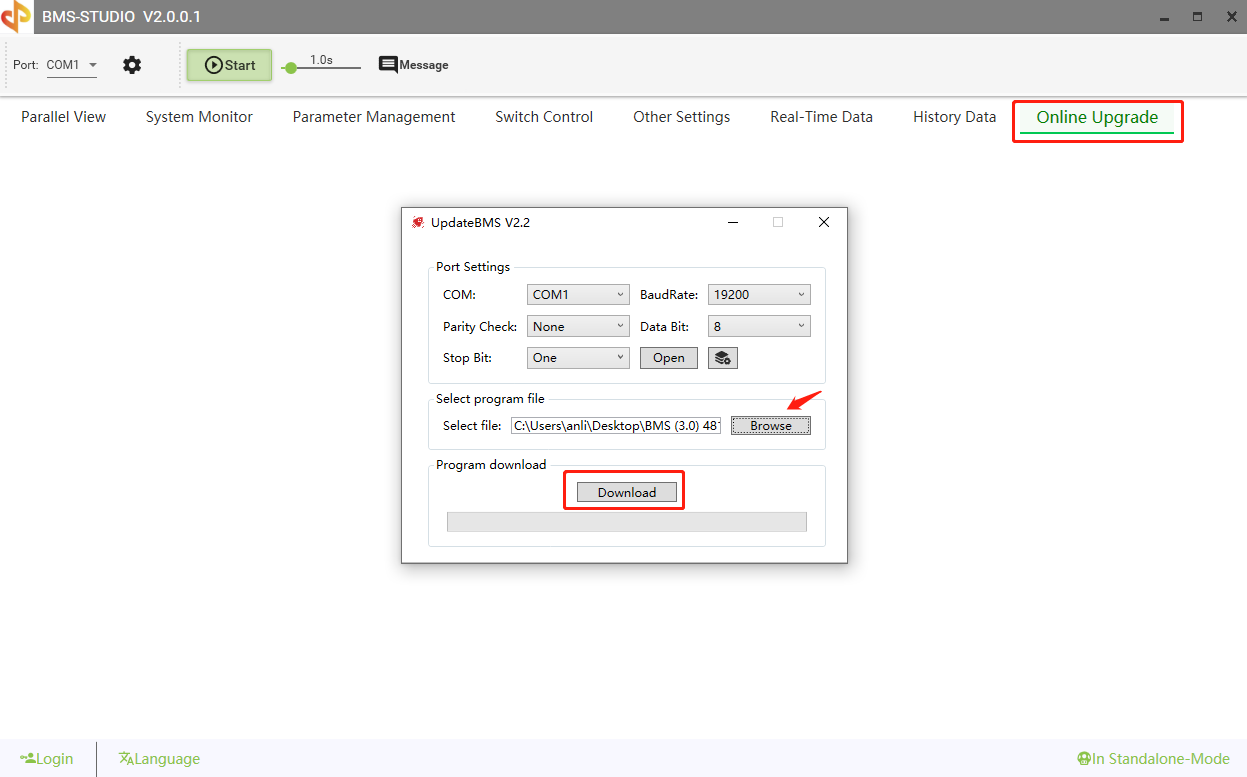Open the Parity Check dropdown

577,325
